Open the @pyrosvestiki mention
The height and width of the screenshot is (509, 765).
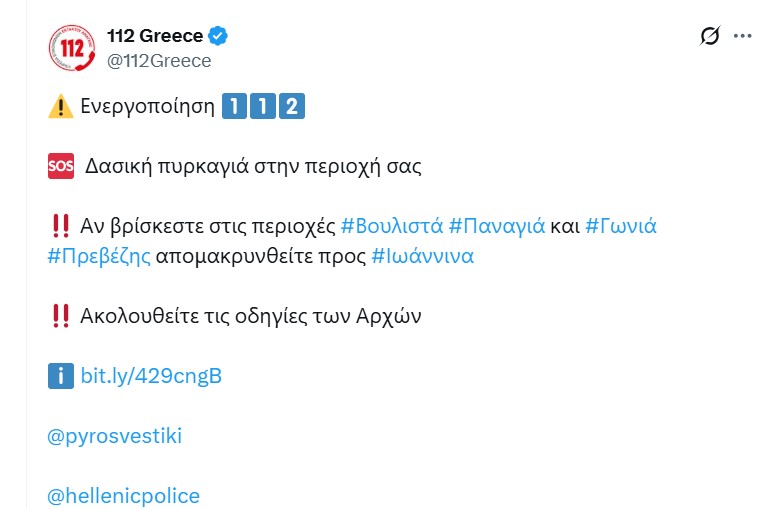pos(114,436)
